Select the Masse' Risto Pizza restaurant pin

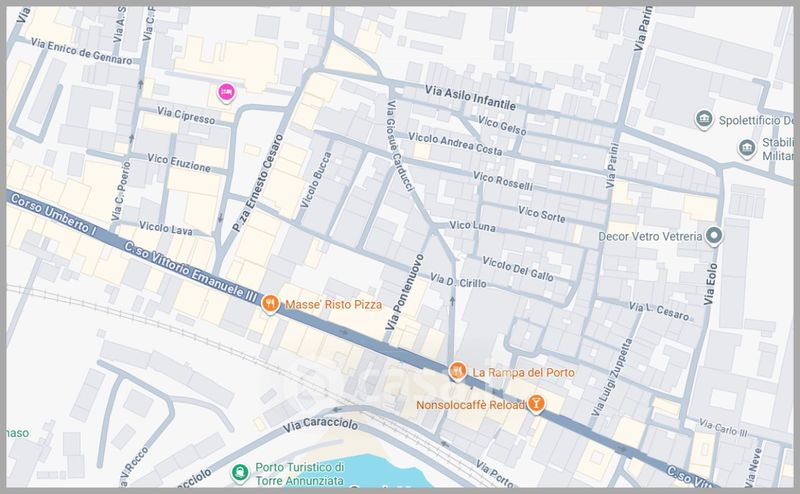coord(270,306)
